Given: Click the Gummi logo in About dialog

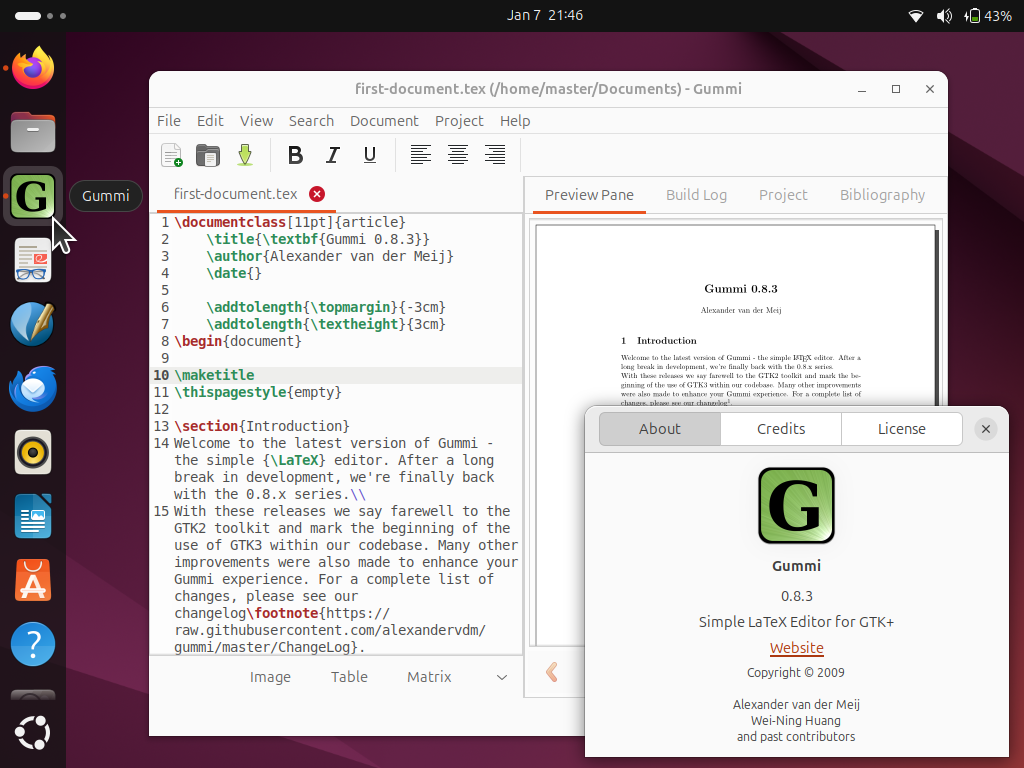Looking at the screenshot, I should point(796,505).
